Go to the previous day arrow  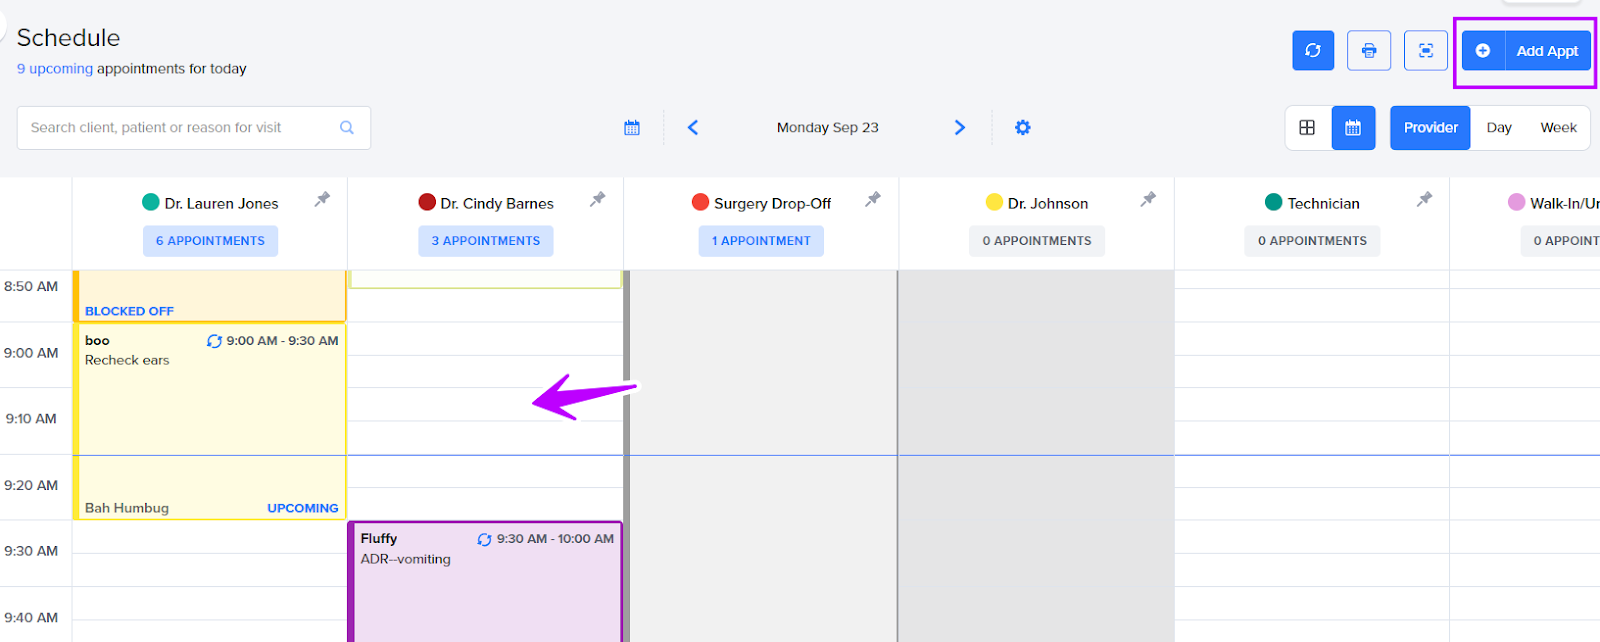click(x=693, y=127)
